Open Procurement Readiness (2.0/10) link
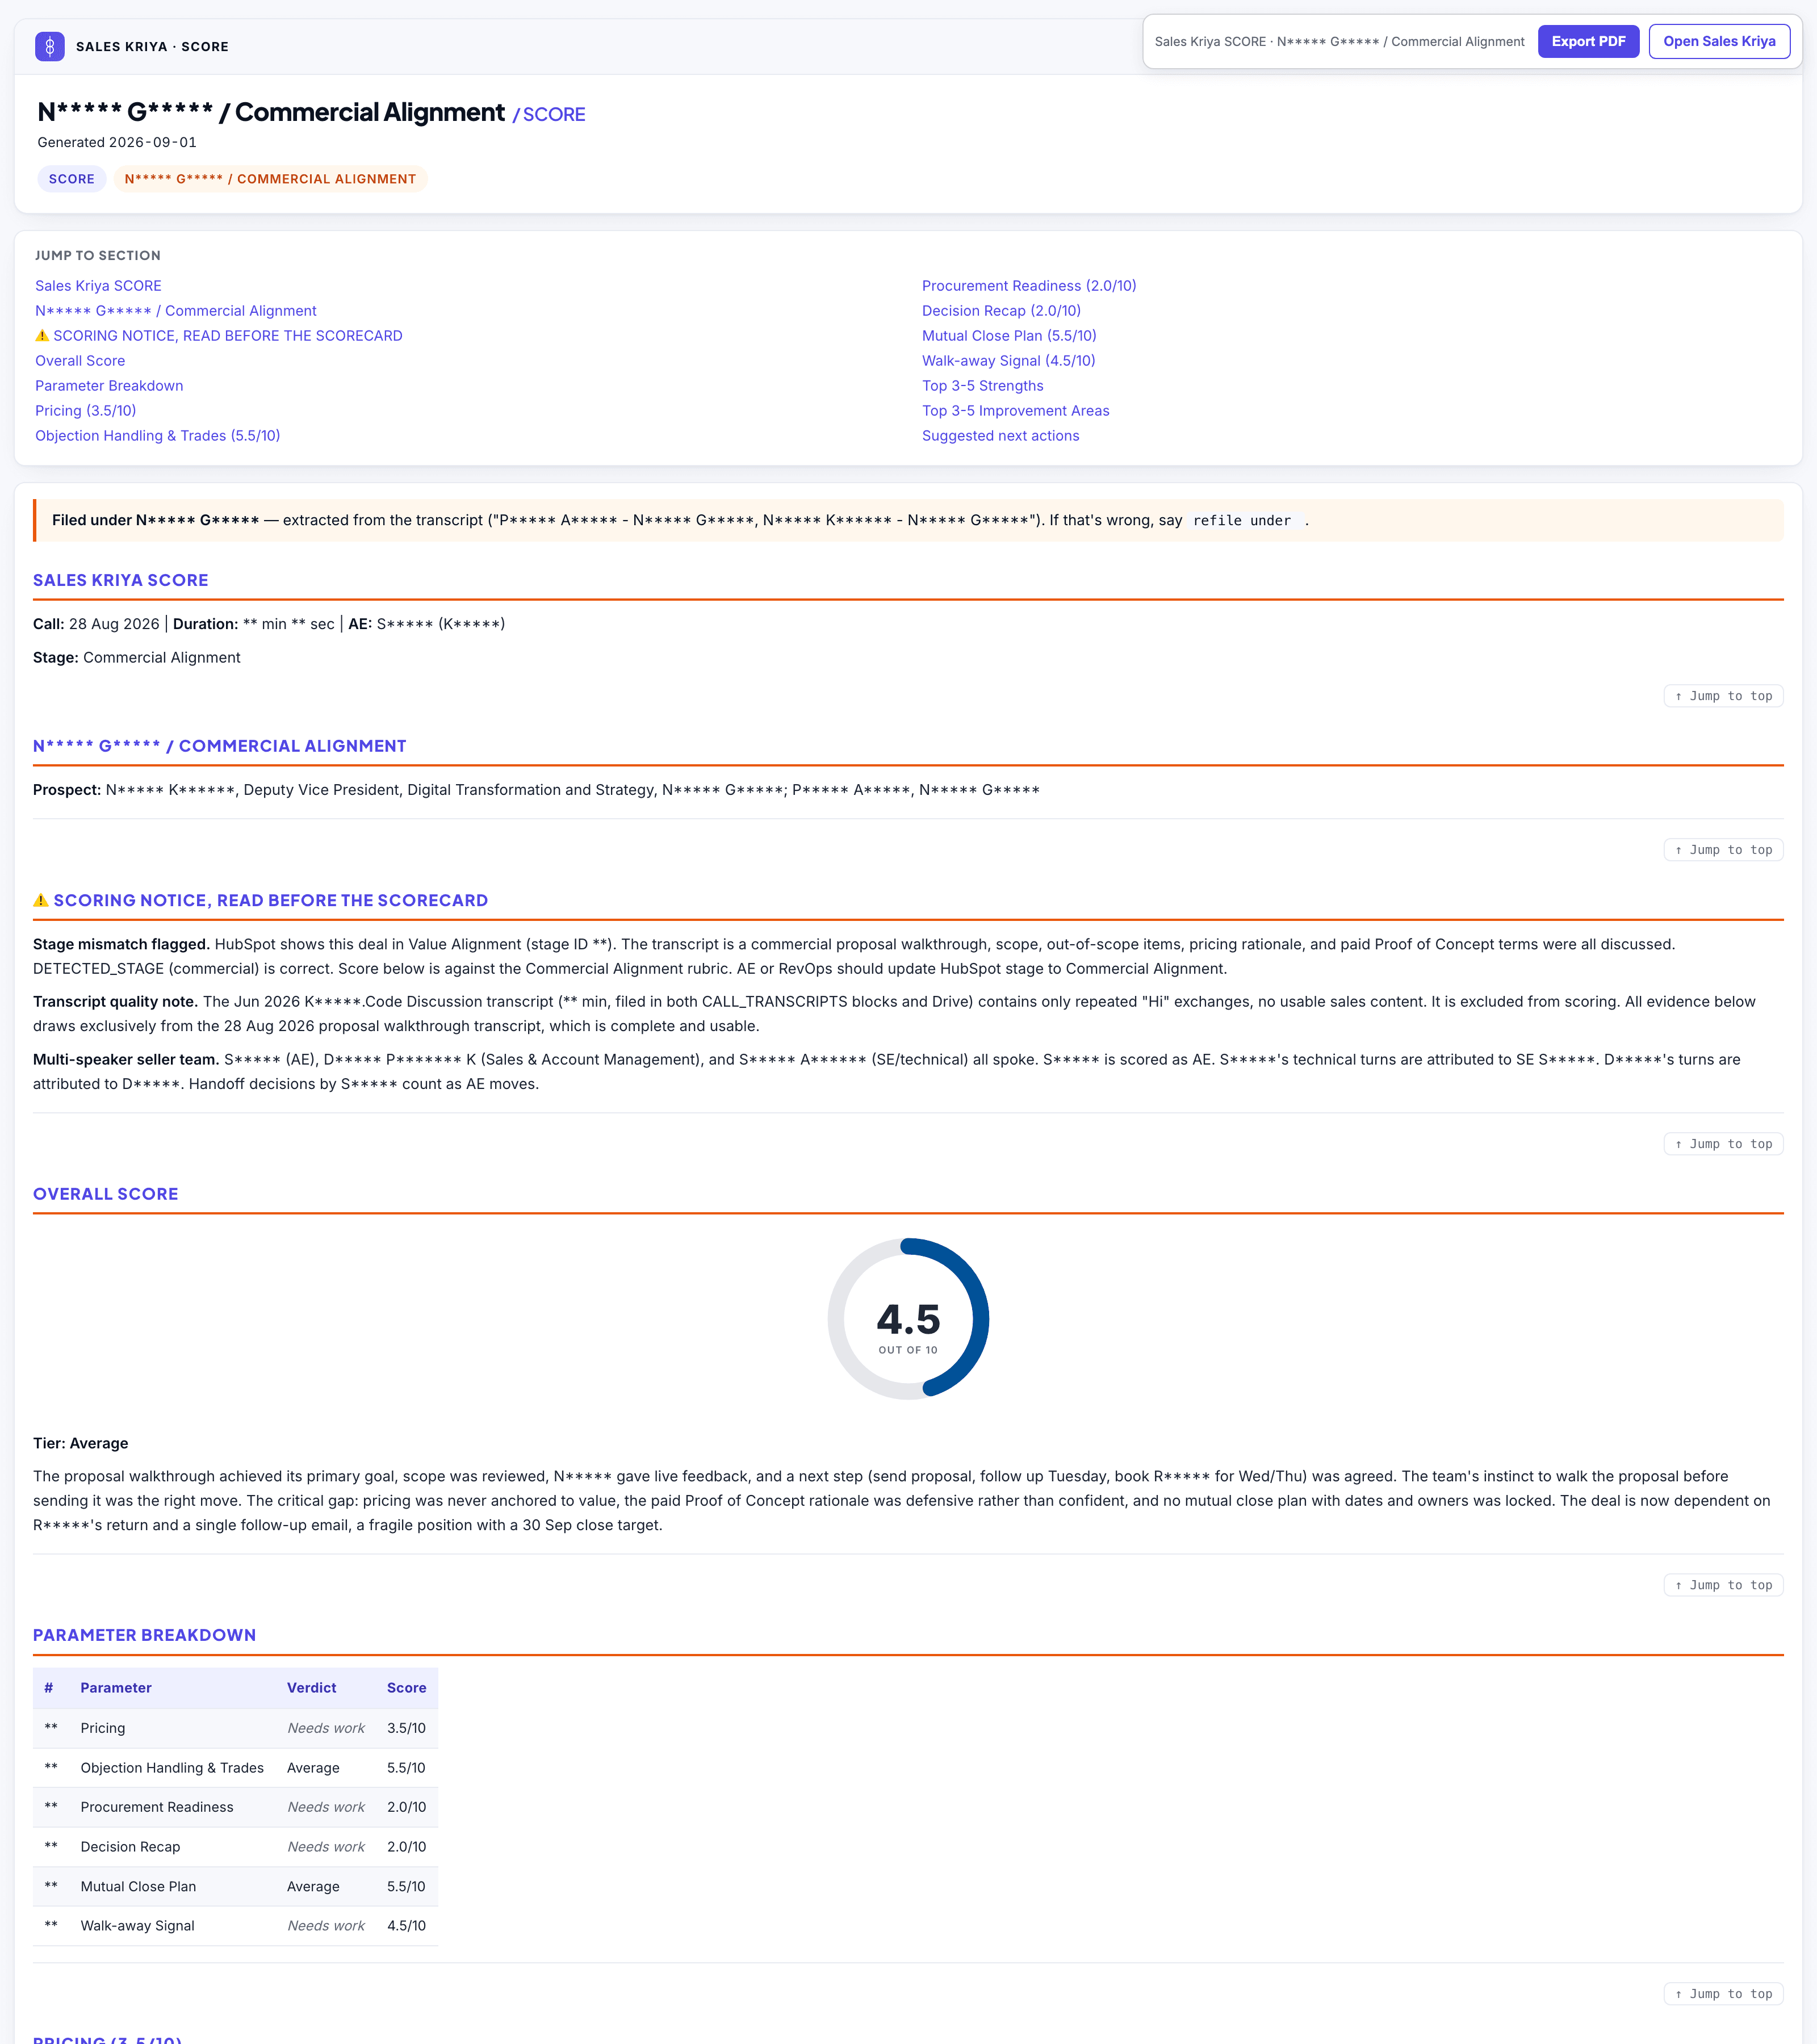Image resolution: width=1817 pixels, height=2044 pixels. [1029, 286]
